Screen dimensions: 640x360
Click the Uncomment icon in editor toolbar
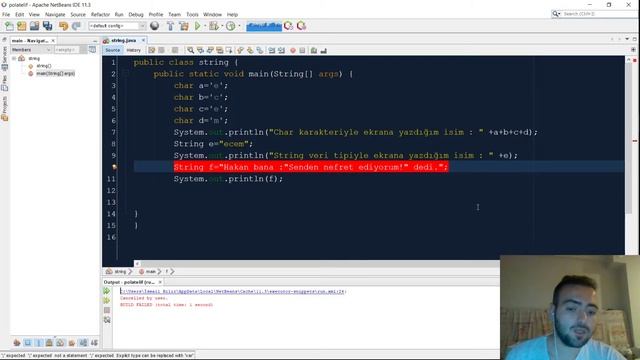(323, 50)
